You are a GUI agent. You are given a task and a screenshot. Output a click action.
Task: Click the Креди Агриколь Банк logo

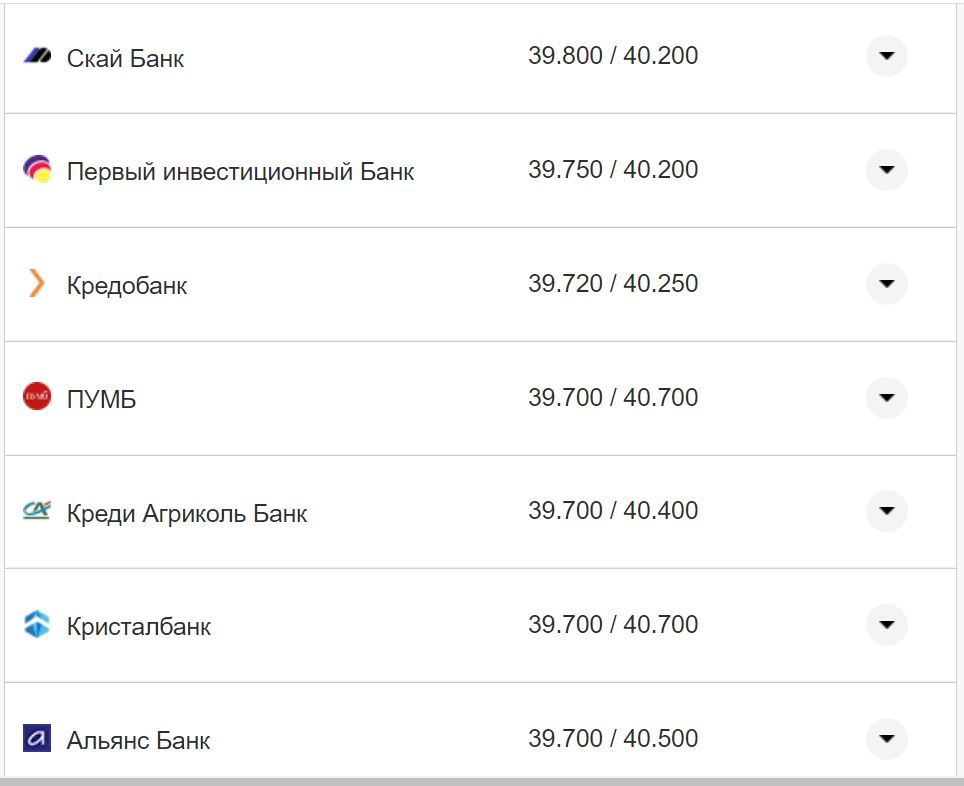click(37, 512)
